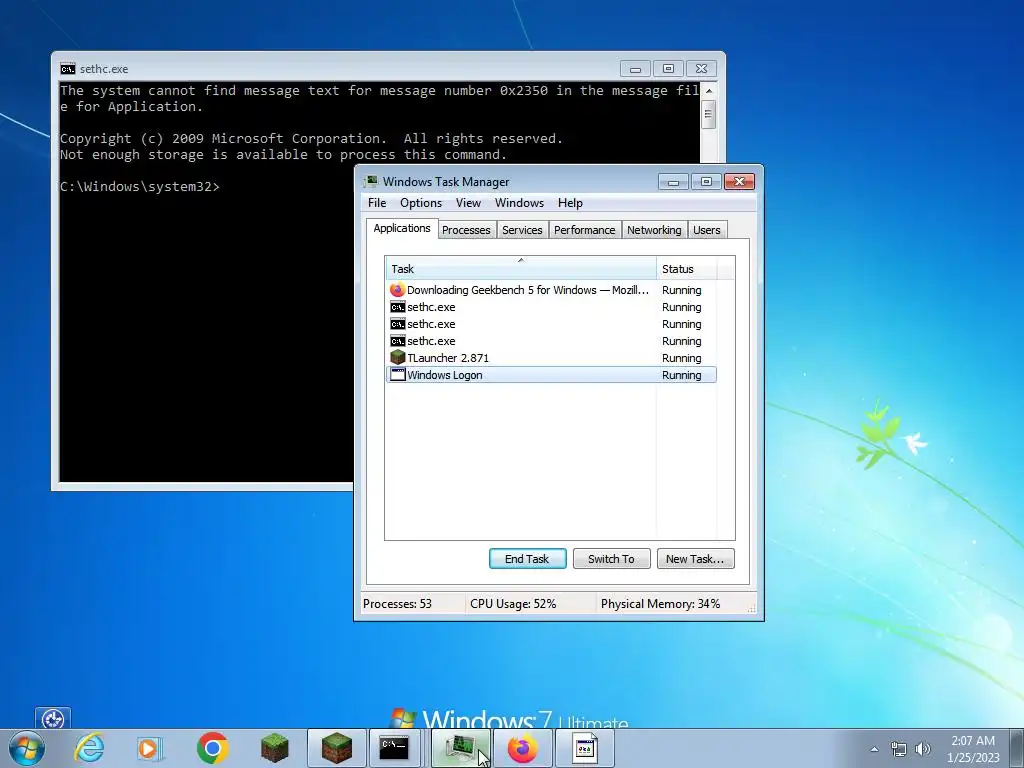This screenshot has width=1024, height=768.
Task: Click the Switch To button
Action: coord(611,559)
